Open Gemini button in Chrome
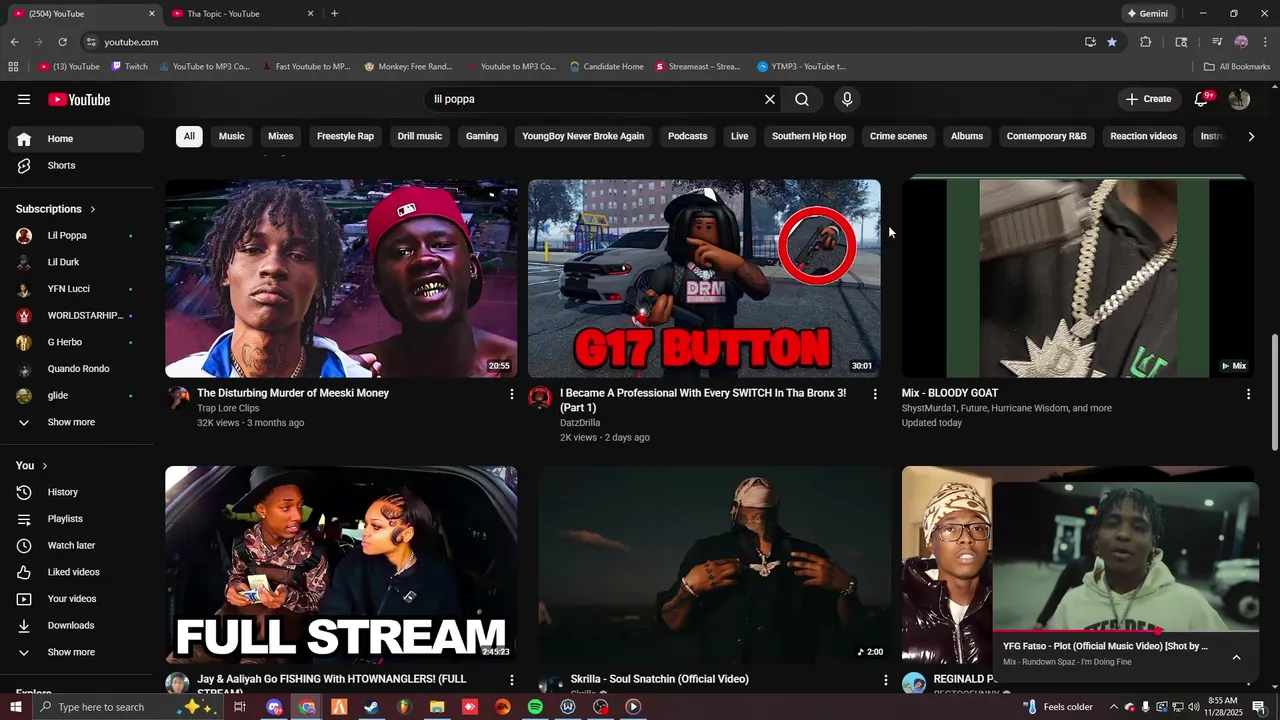The width and height of the screenshot is (1280, 720). [1147, 14]
